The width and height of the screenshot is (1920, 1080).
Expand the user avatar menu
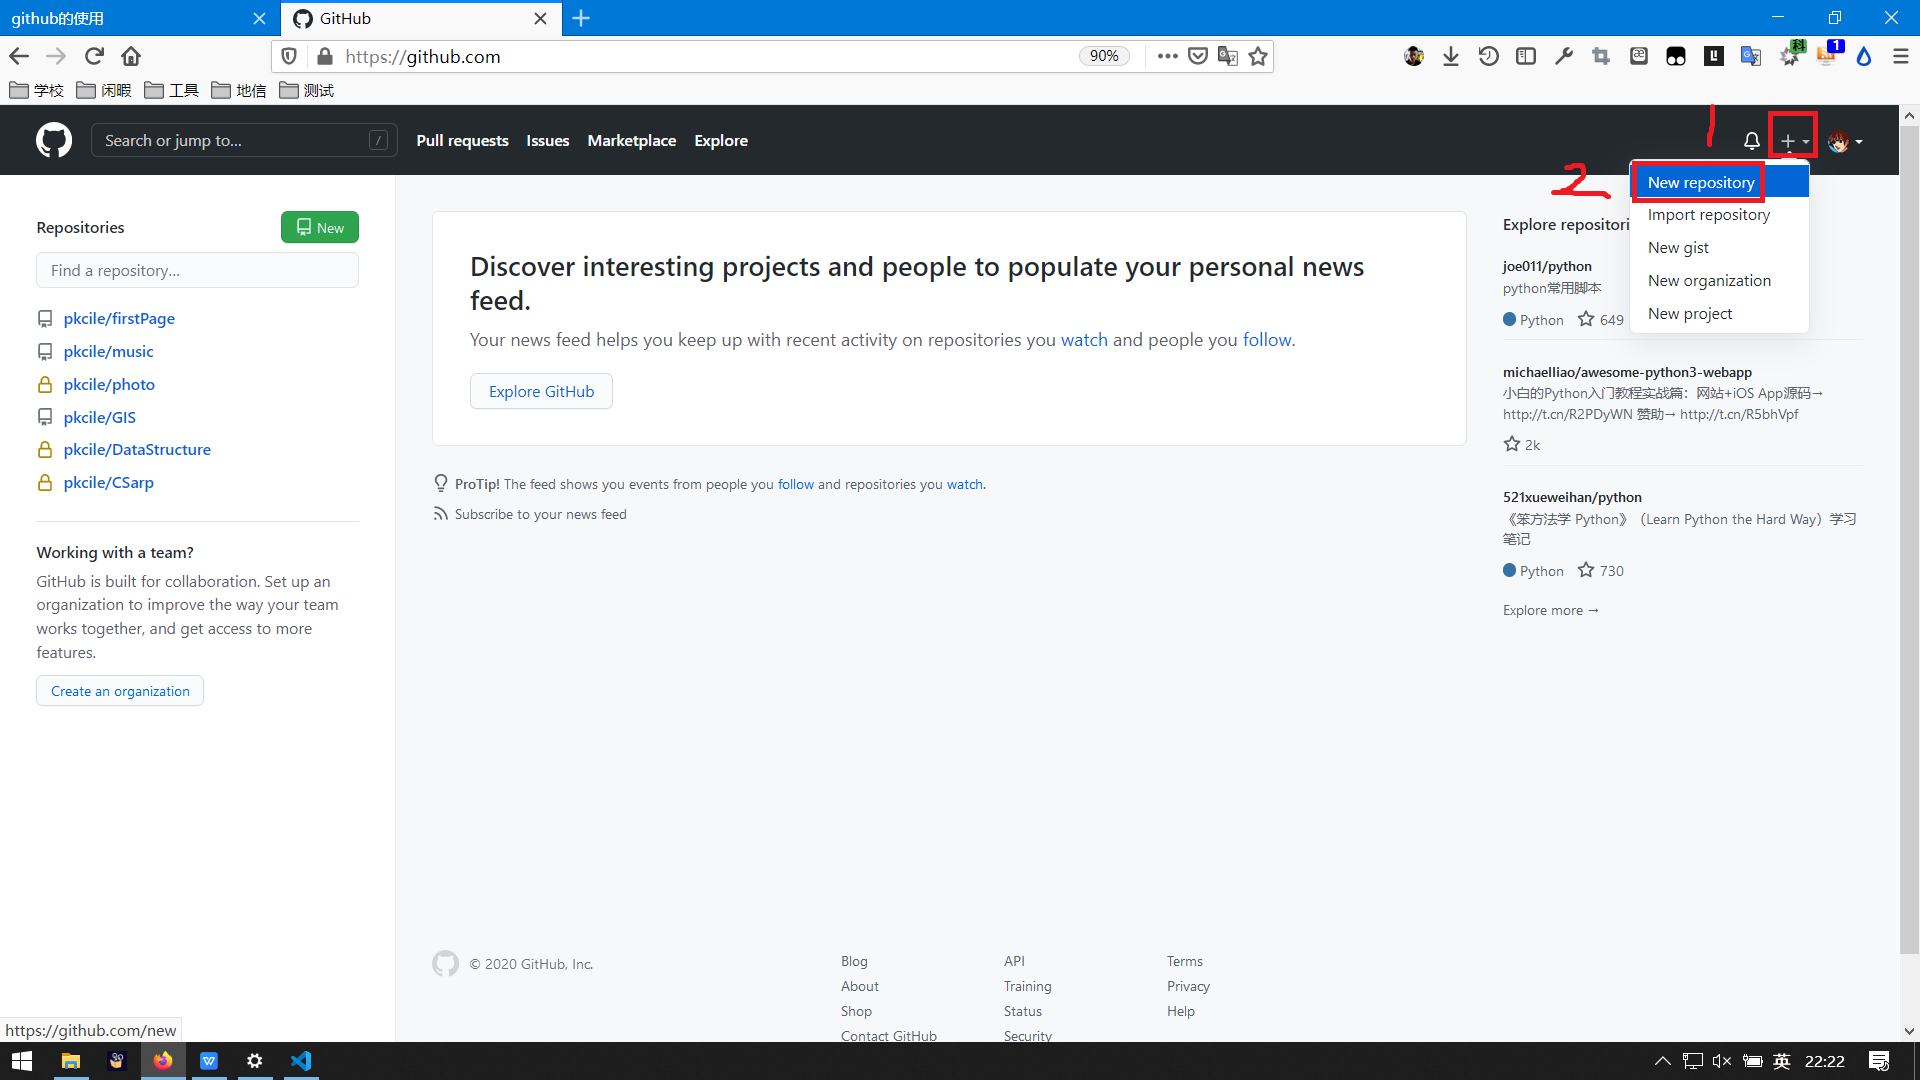click(x=1845, y=141)
